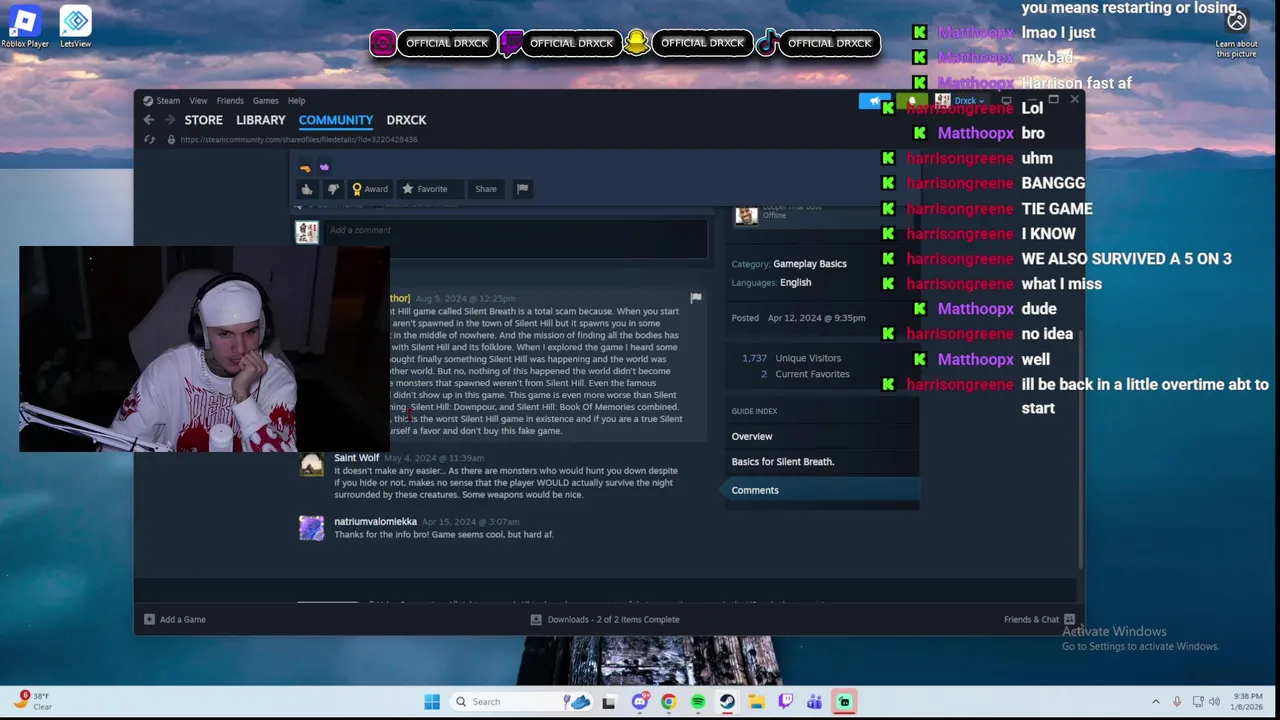The height and width of the screenshot is (720, 1280).
Task: Open Steam announcements megaphone button
Action: click(x=874, y=100)
